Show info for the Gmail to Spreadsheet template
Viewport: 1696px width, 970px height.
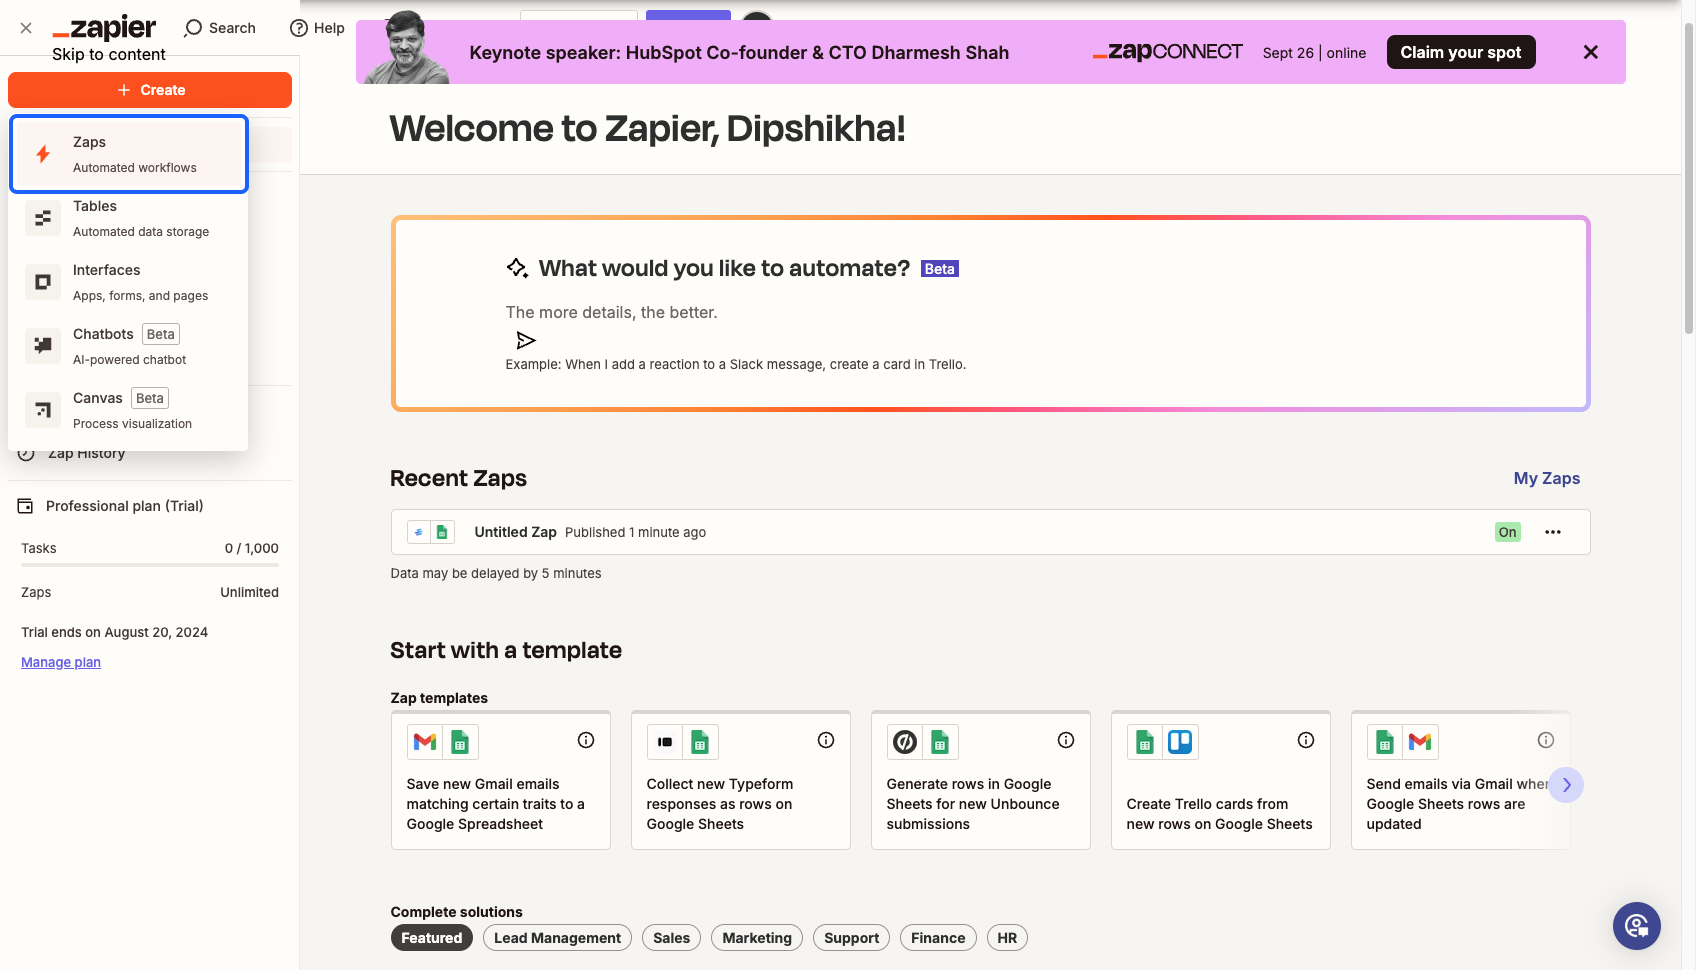point(586,740)
